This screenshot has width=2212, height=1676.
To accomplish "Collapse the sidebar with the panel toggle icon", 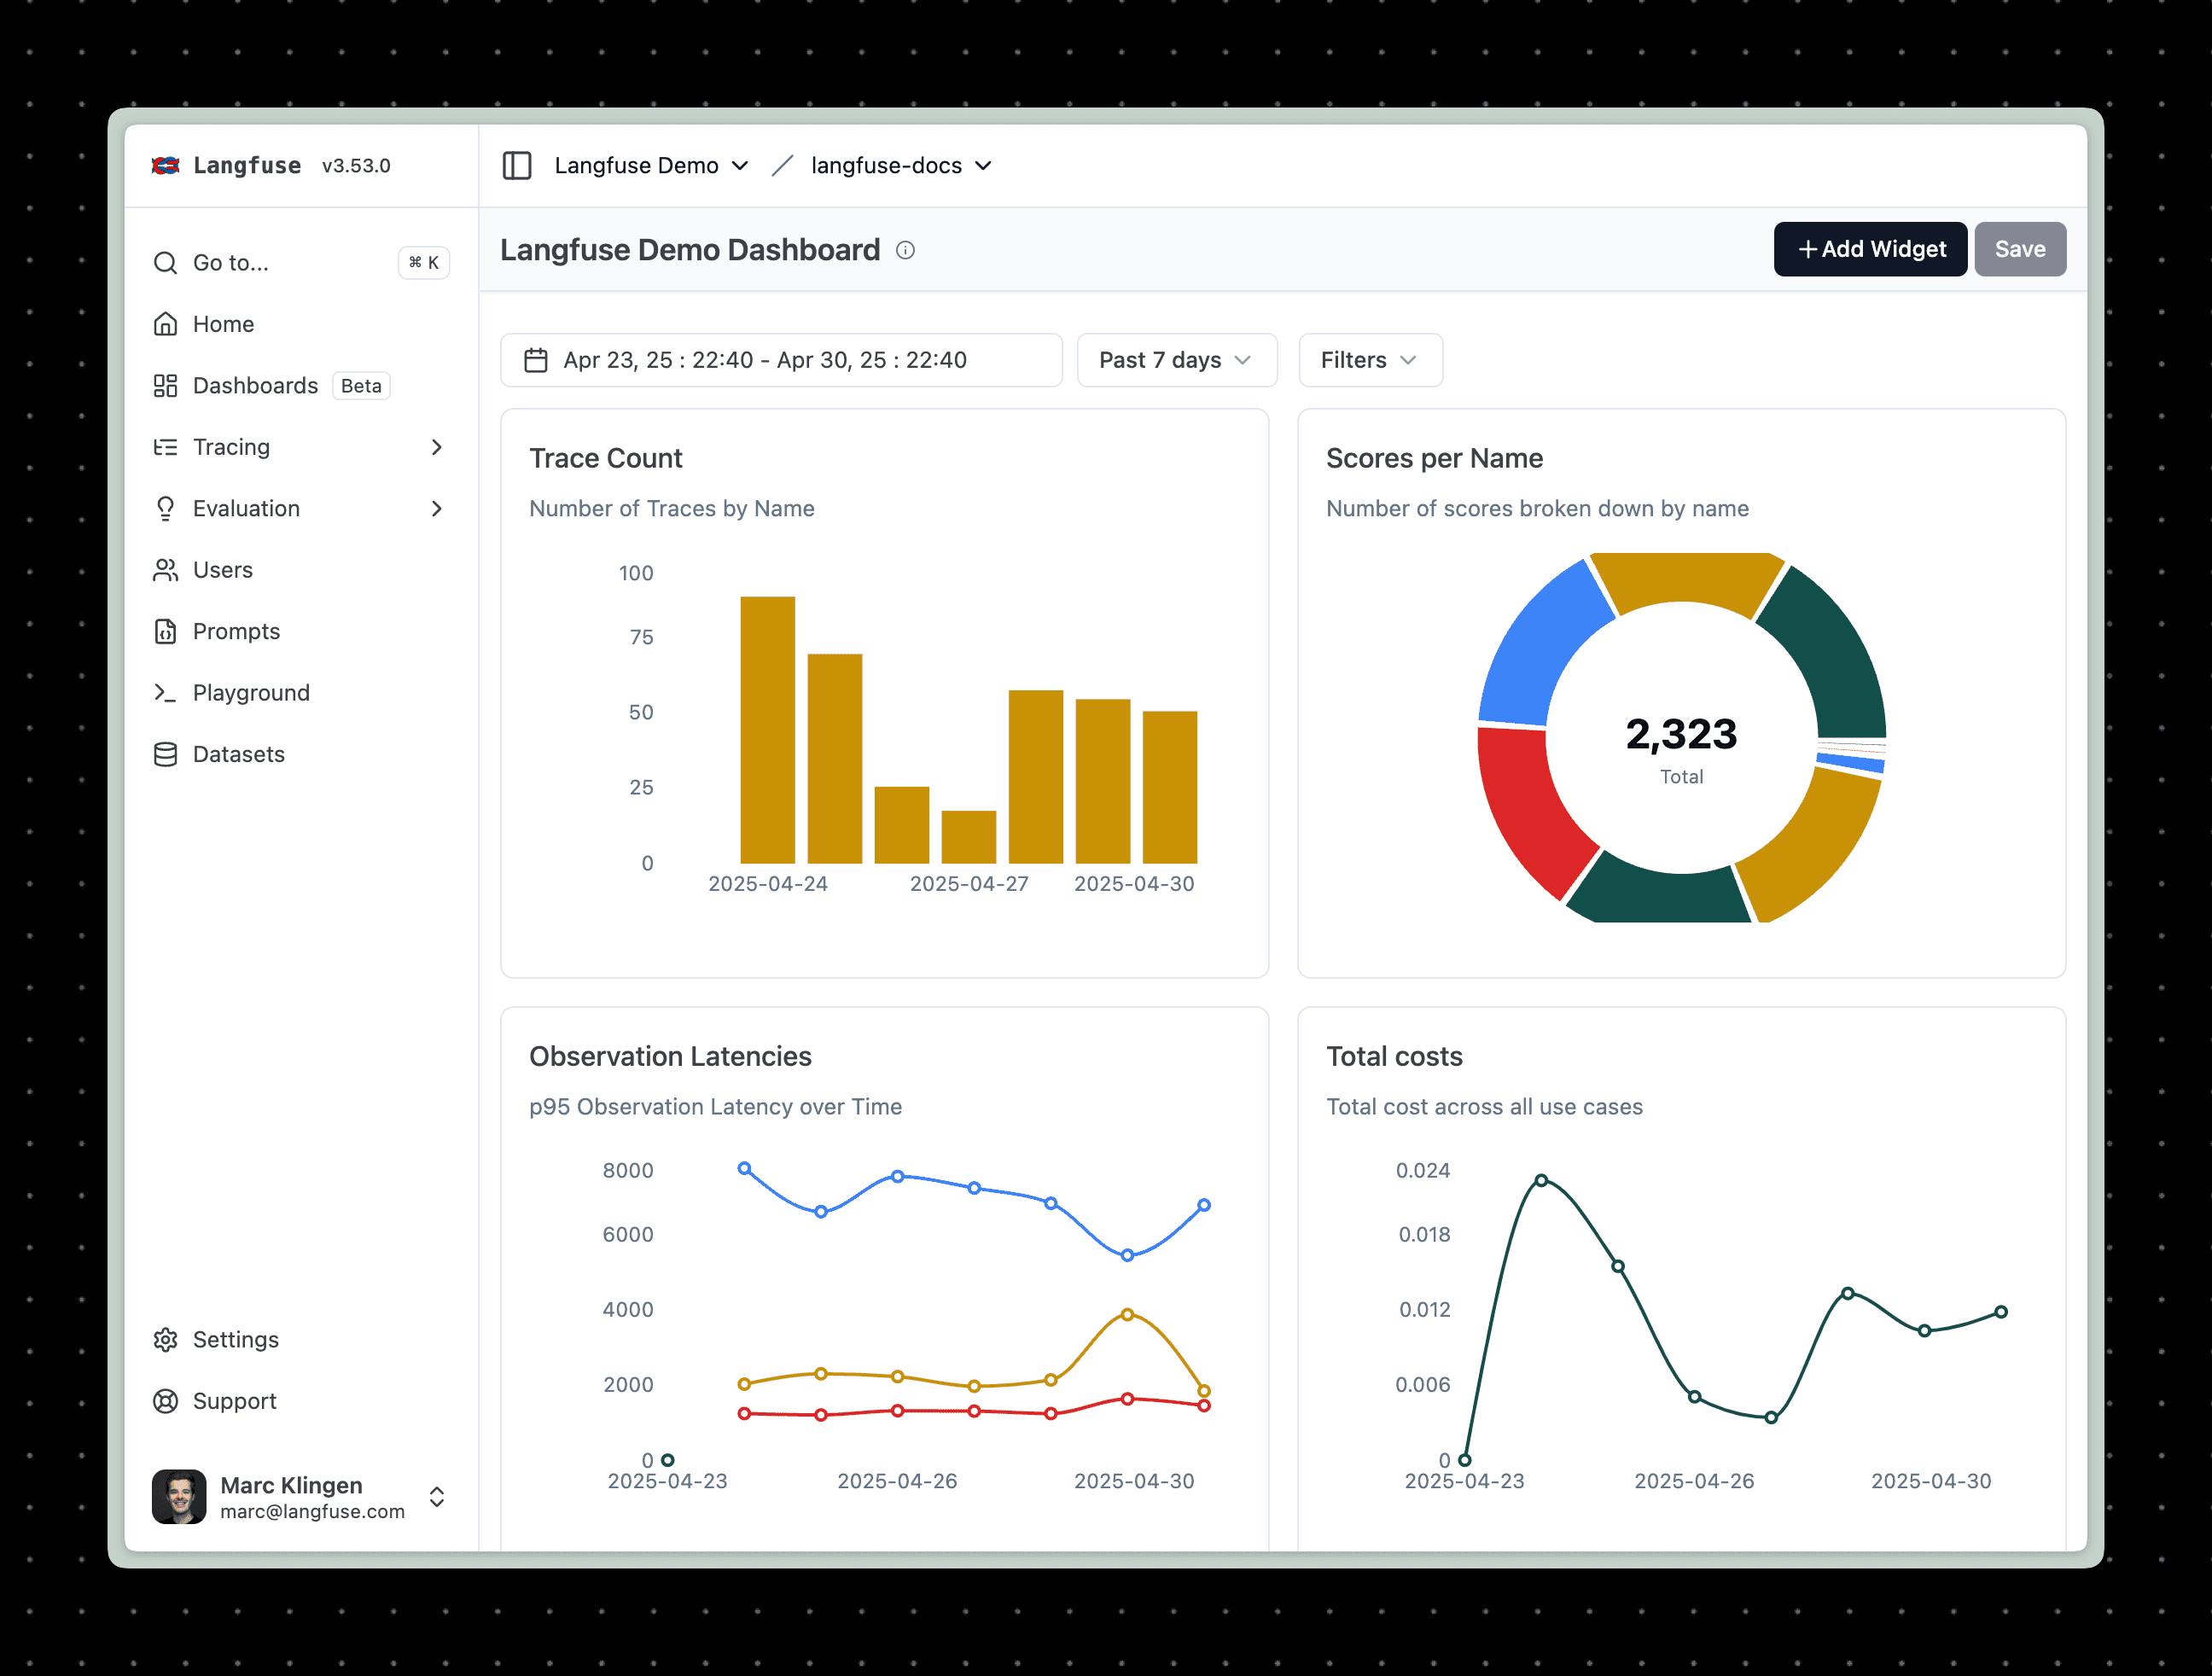I will 517,165.
